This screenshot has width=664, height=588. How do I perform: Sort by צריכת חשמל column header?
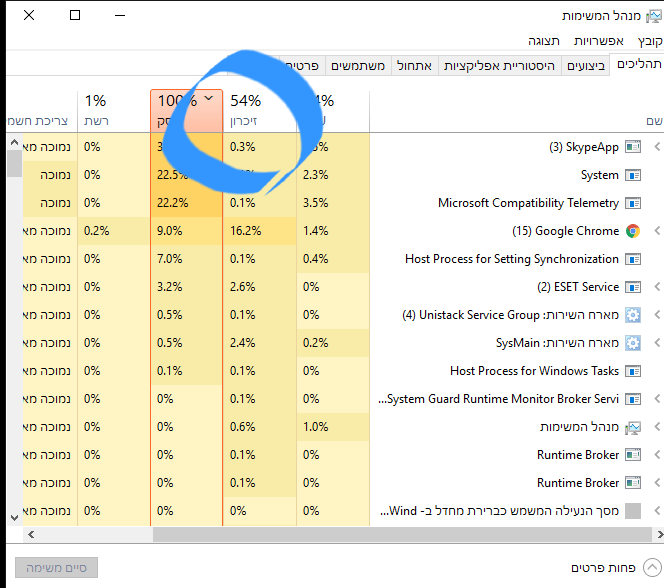pos(42,111)
